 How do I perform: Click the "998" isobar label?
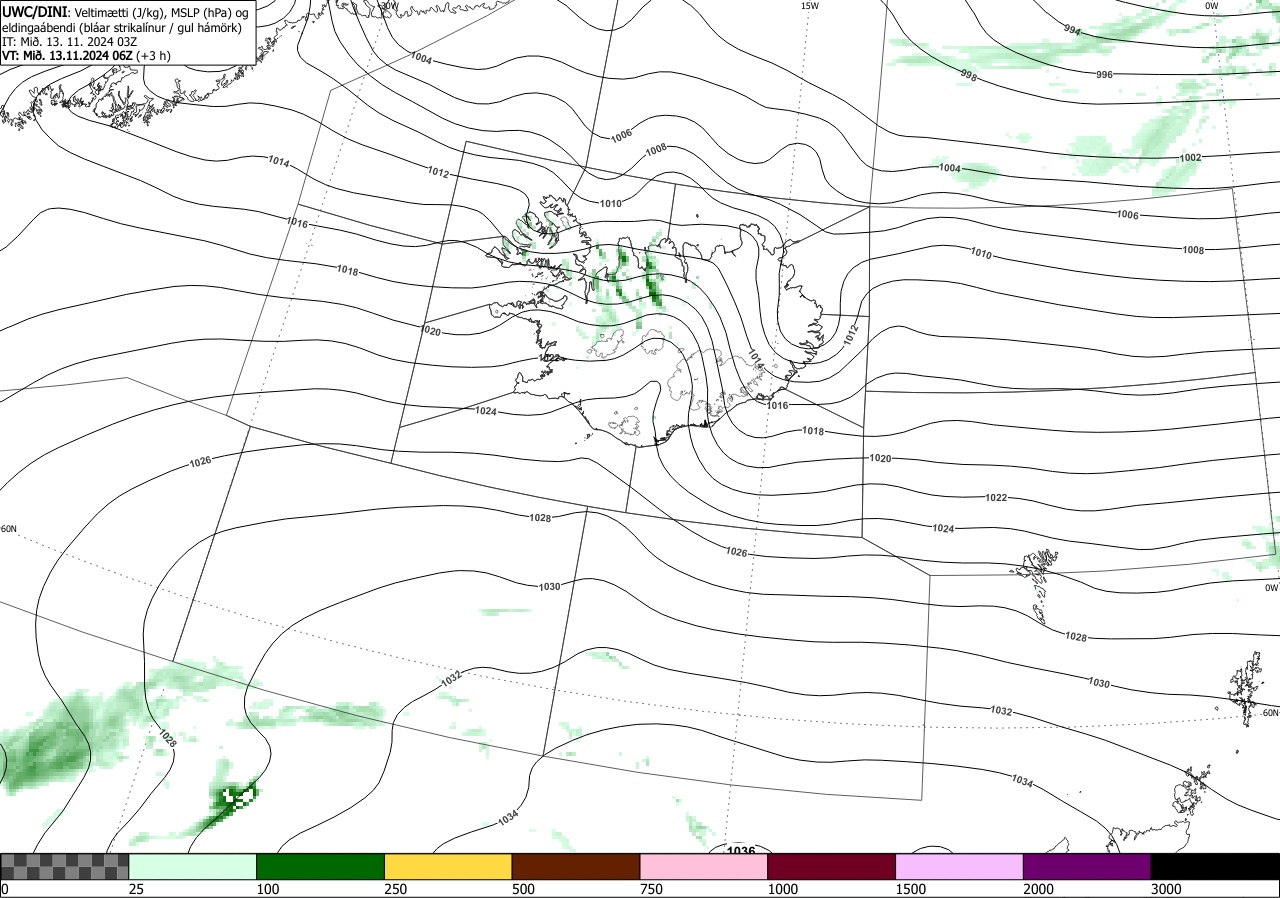[x=968, y=75]
